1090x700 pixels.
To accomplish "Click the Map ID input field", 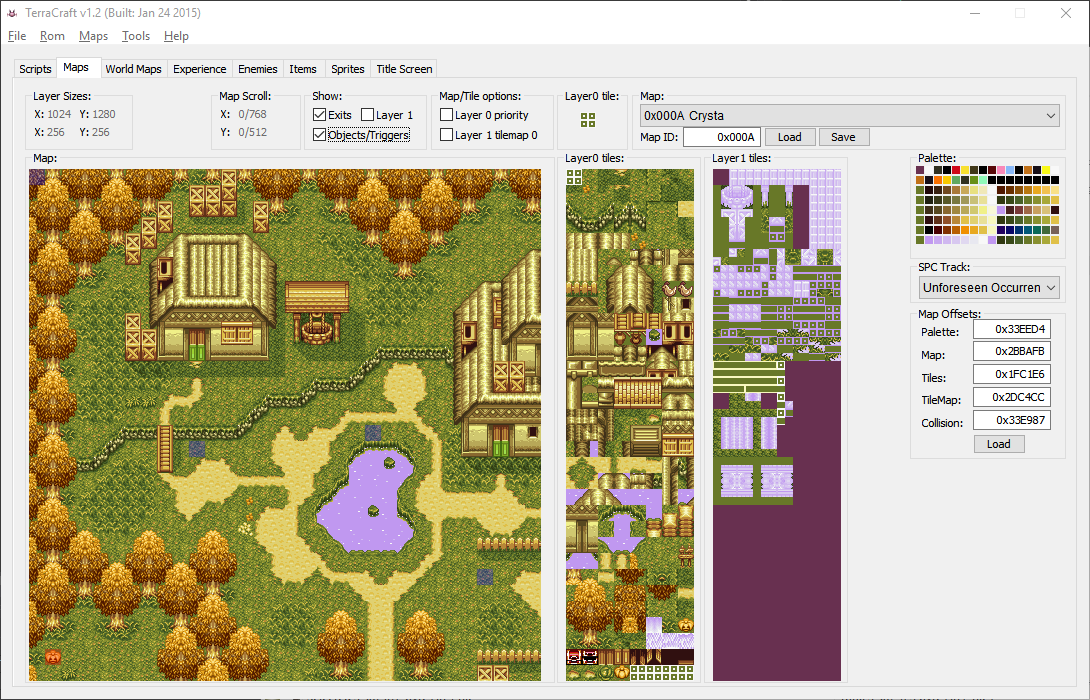I will (722, 137).
